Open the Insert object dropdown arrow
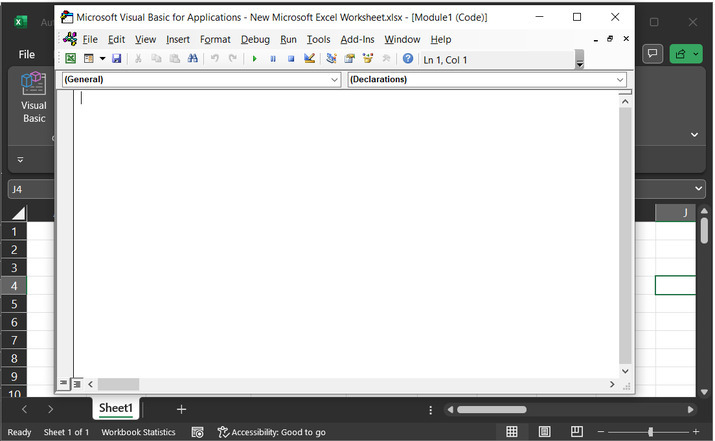The image size is (715, 441). [x=103, y=58]
